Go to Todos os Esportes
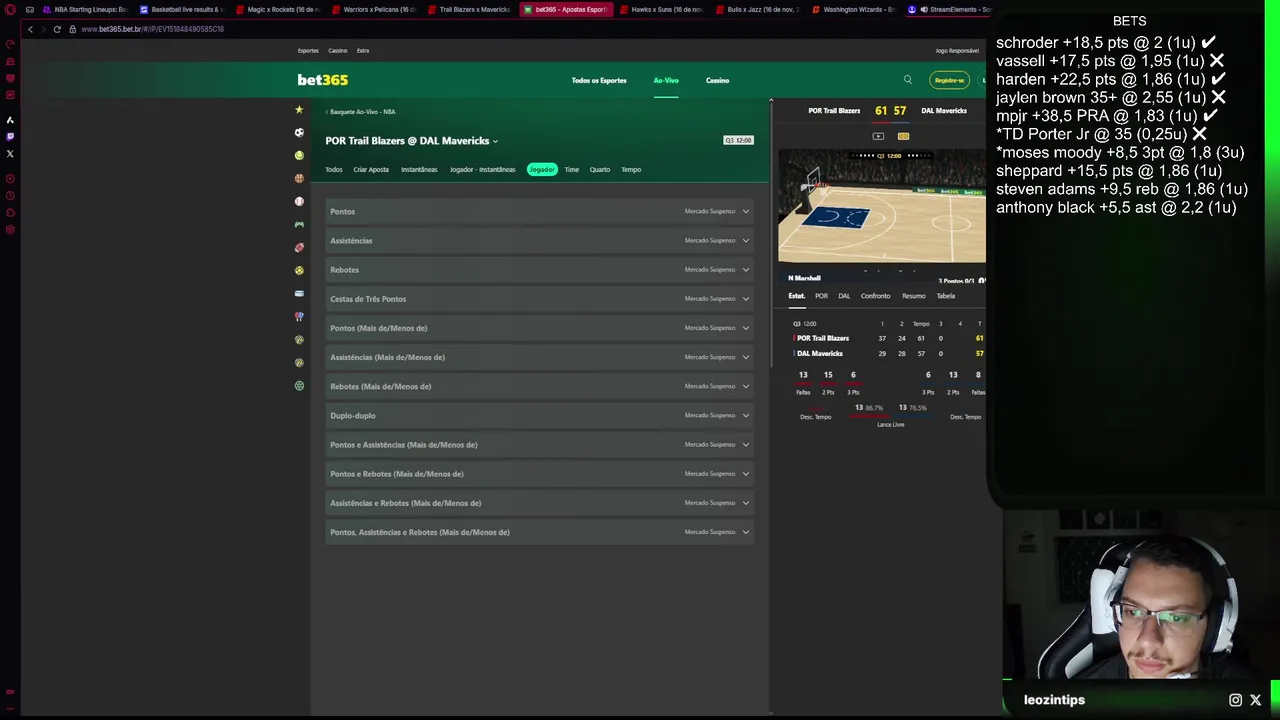Viewport: 1280px width, 720px height. point(599,80)
